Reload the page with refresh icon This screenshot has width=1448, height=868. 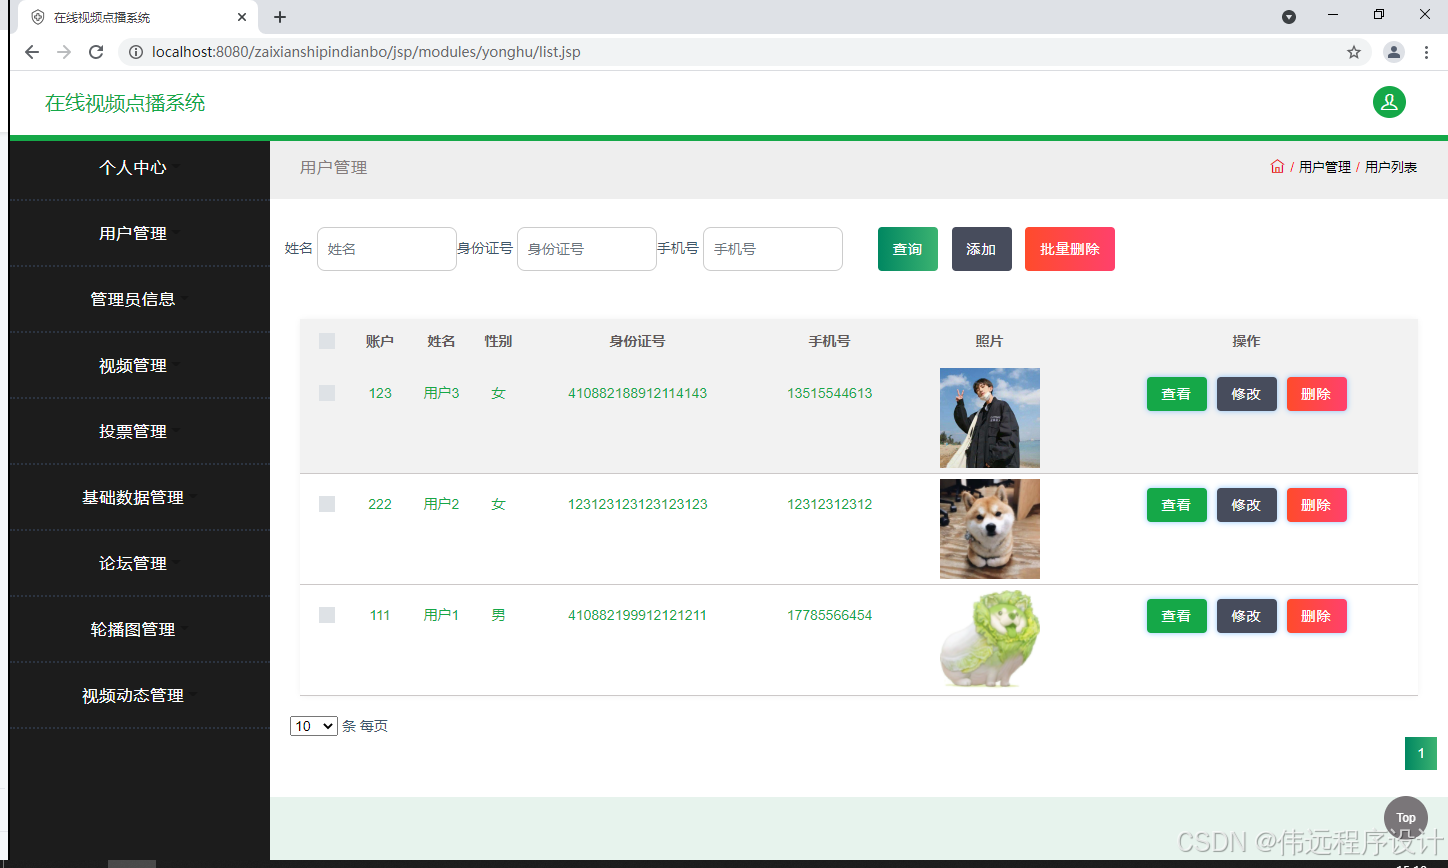click(x=96, y=52)
